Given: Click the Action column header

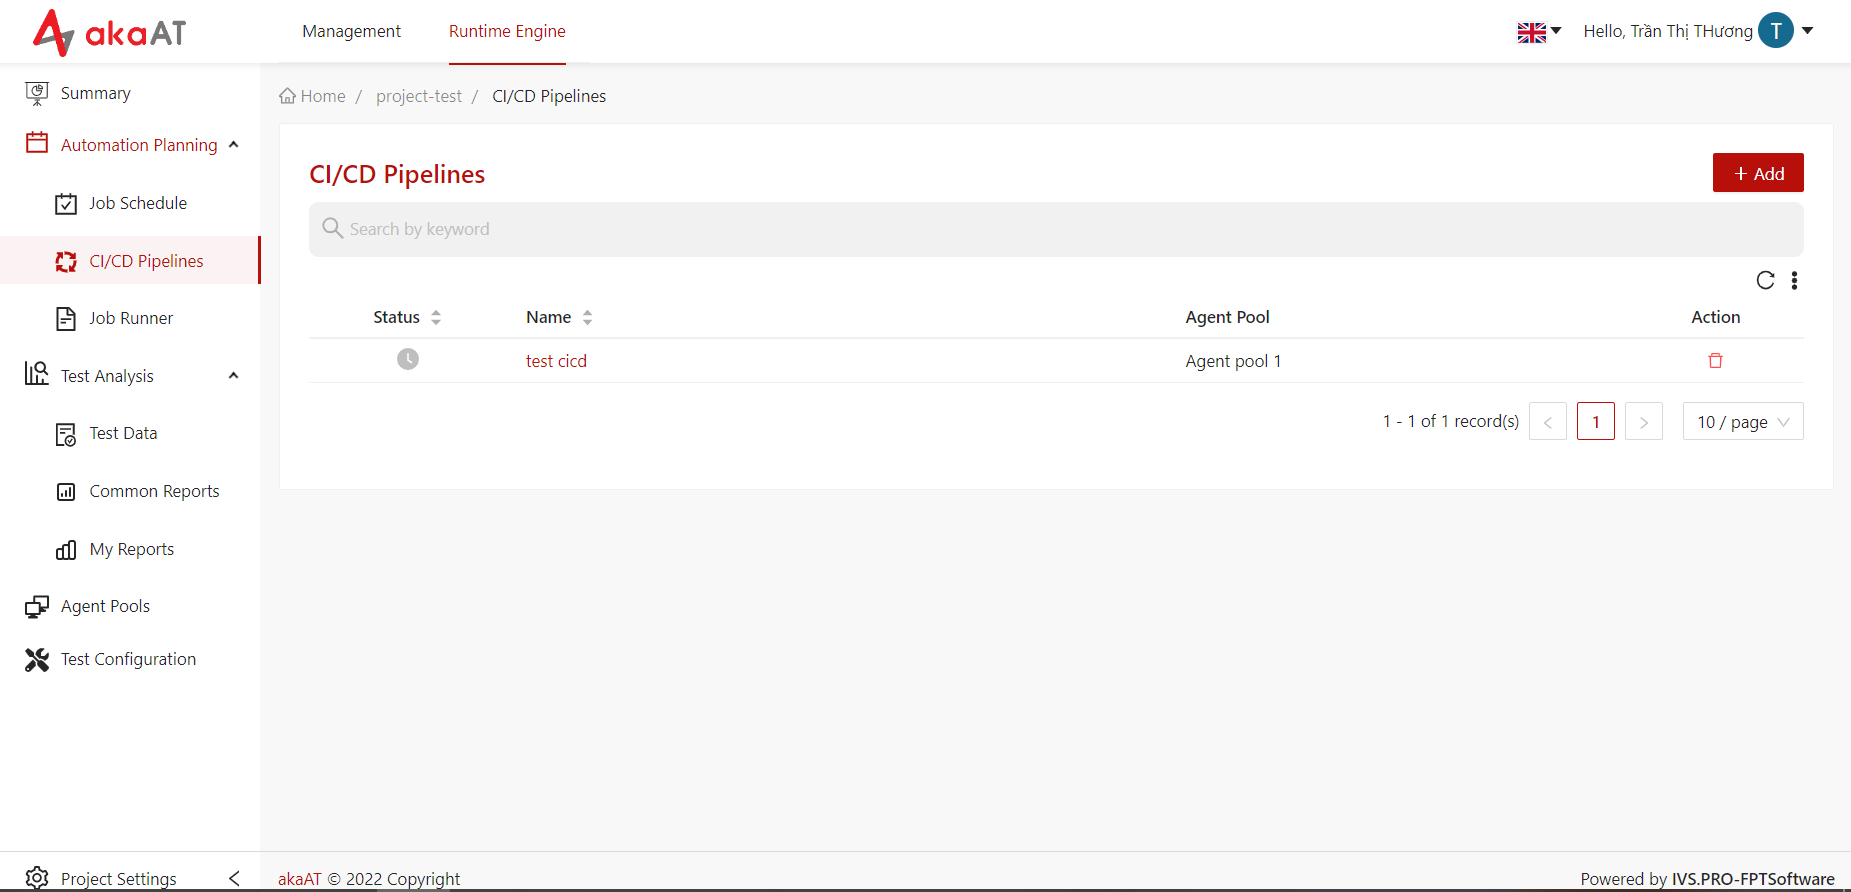Looking at the screenshot, I should [x=1715, y=317].
